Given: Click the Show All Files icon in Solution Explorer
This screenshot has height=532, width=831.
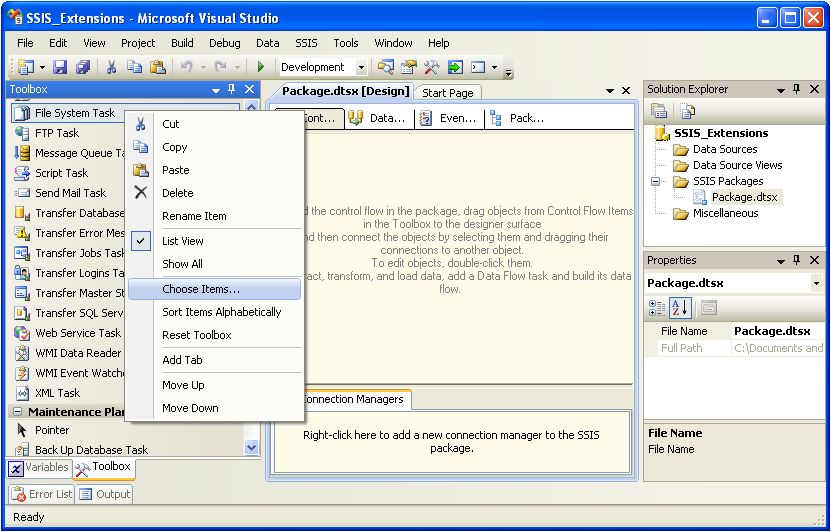Looking at the screenshot, I should pyautogui.click(x=688, y=111).
